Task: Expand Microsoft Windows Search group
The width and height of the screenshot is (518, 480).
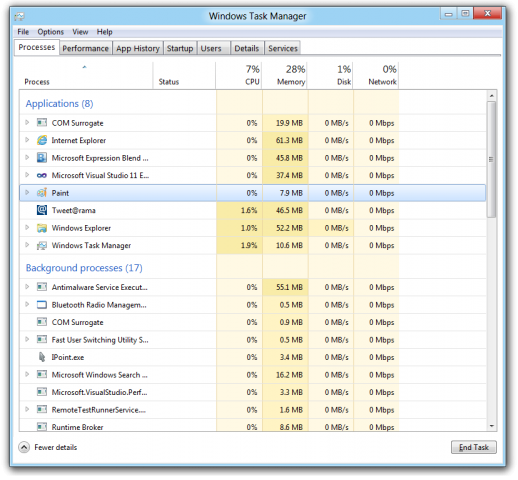Action: tap(27, 374)
